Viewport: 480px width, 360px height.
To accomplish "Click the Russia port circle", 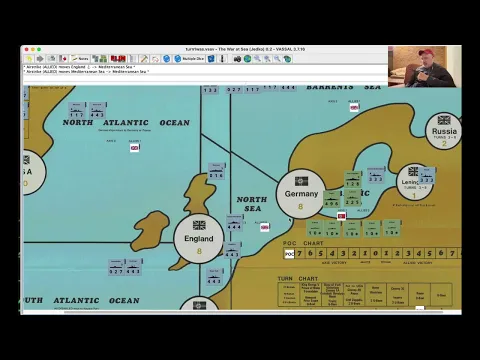I will (444, 131).
